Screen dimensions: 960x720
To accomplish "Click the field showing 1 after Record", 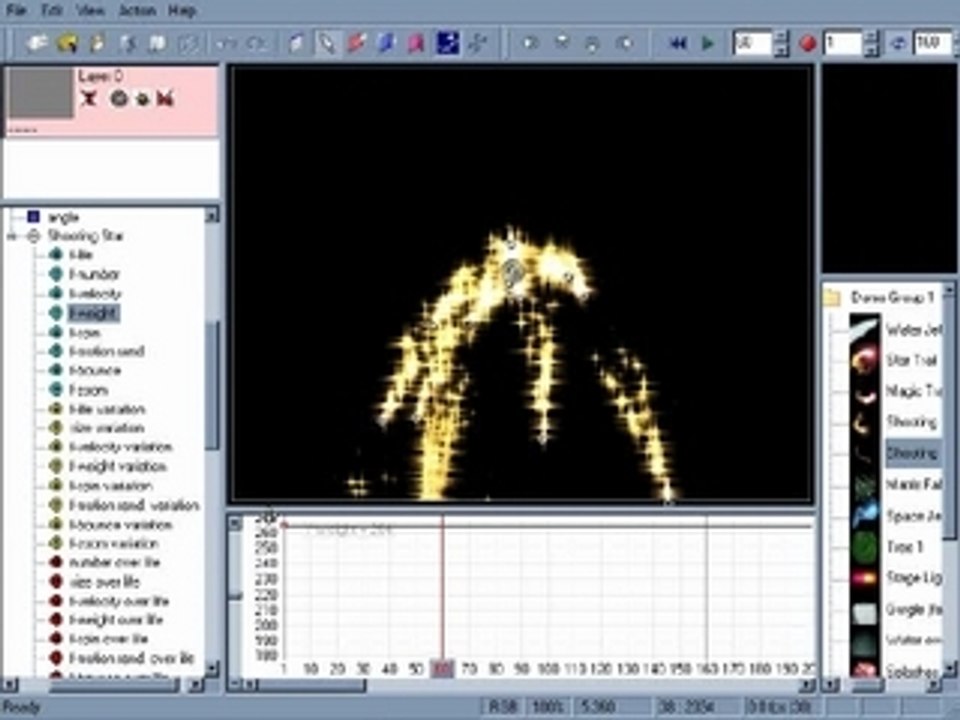I will [842, 43].
